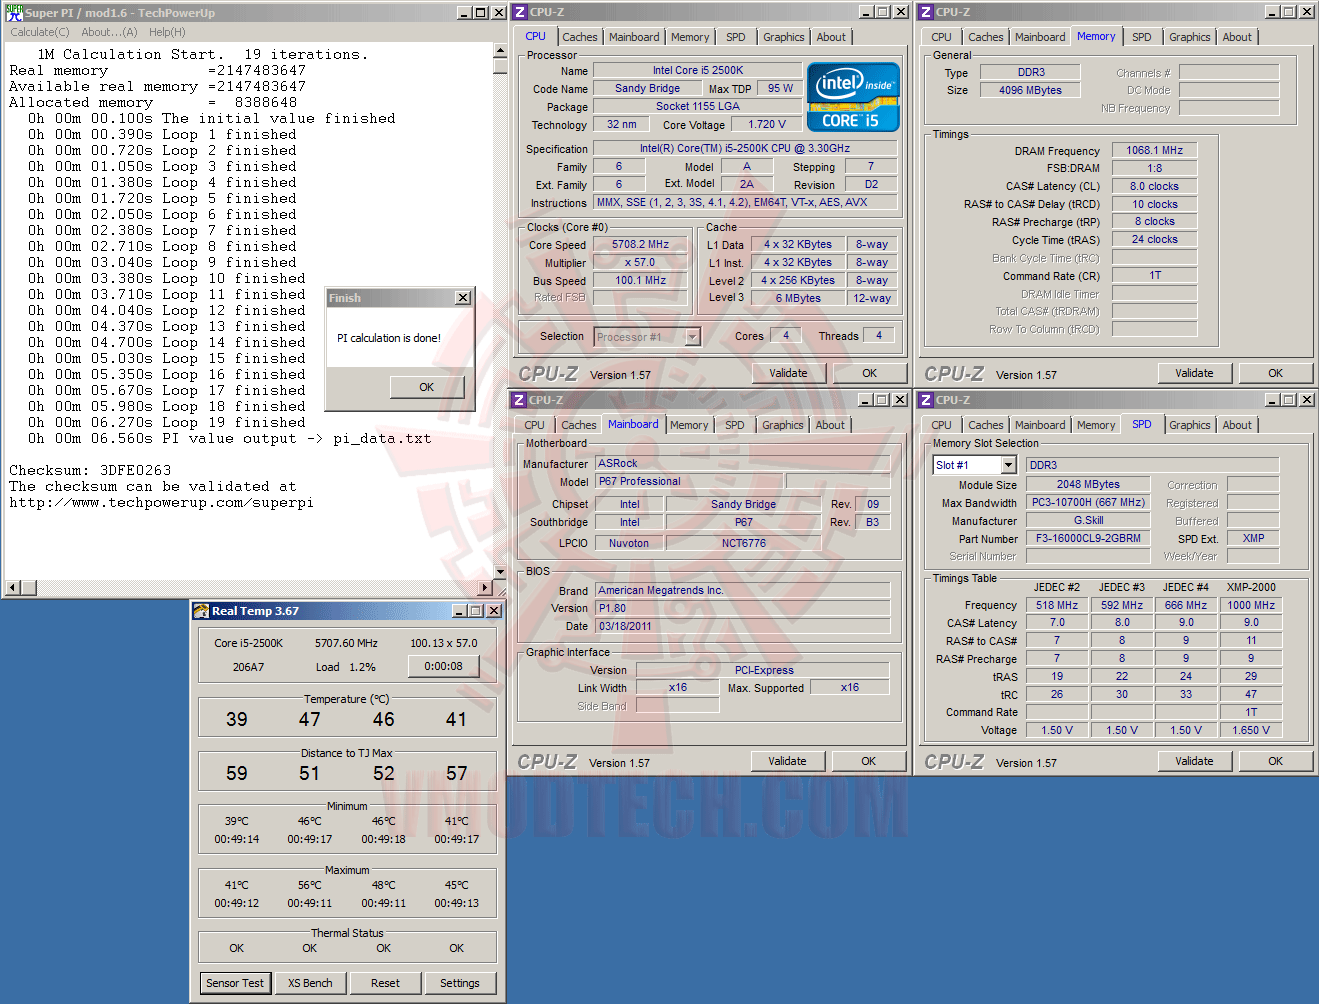Screen dimensions: 1319x1004
Task: Click the 'http://www.techpowerup.com/superpi' text in Super PI
Action: [x=161, y=502]
